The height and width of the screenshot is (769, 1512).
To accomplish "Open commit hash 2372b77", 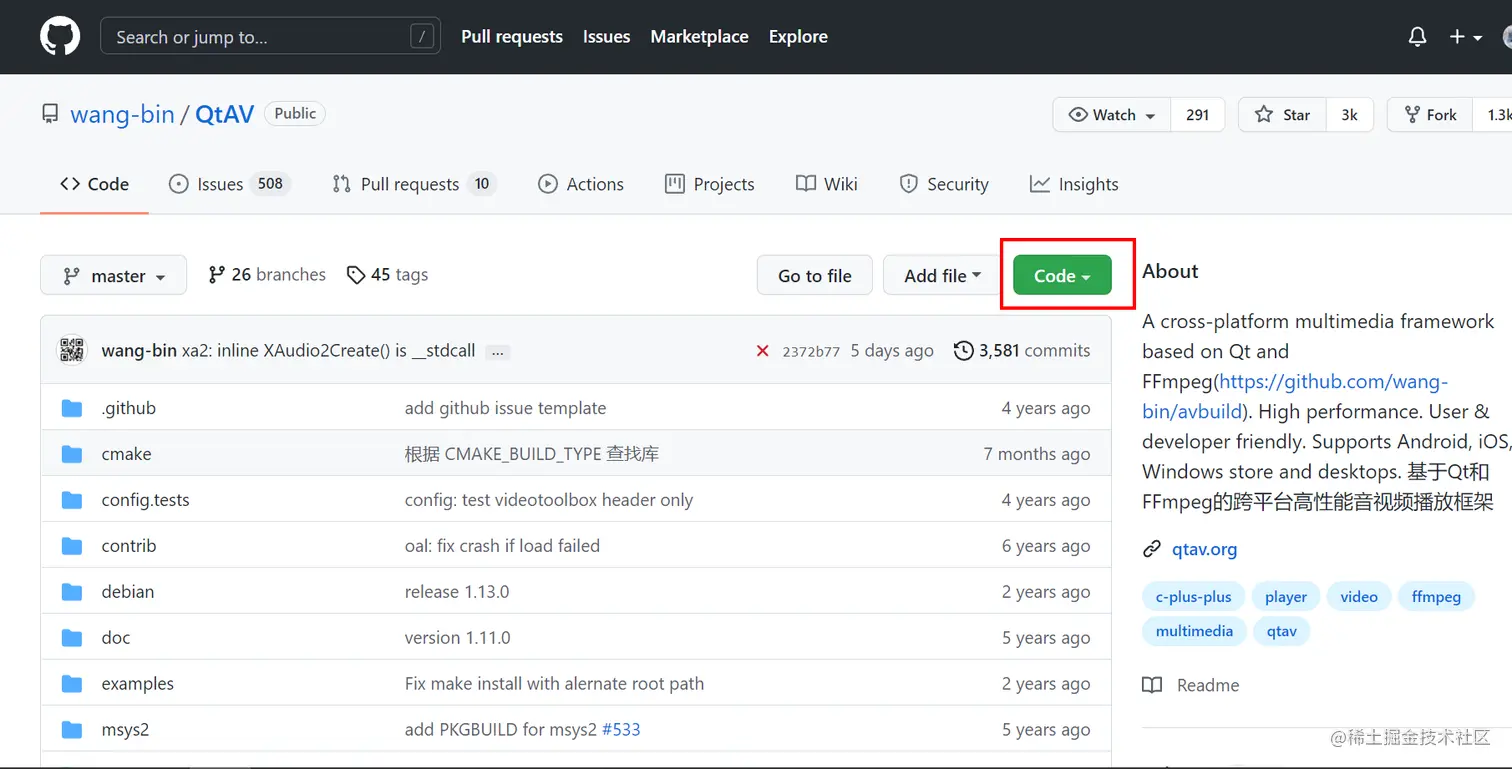I will pyautogui.click(x=811, y=351).
